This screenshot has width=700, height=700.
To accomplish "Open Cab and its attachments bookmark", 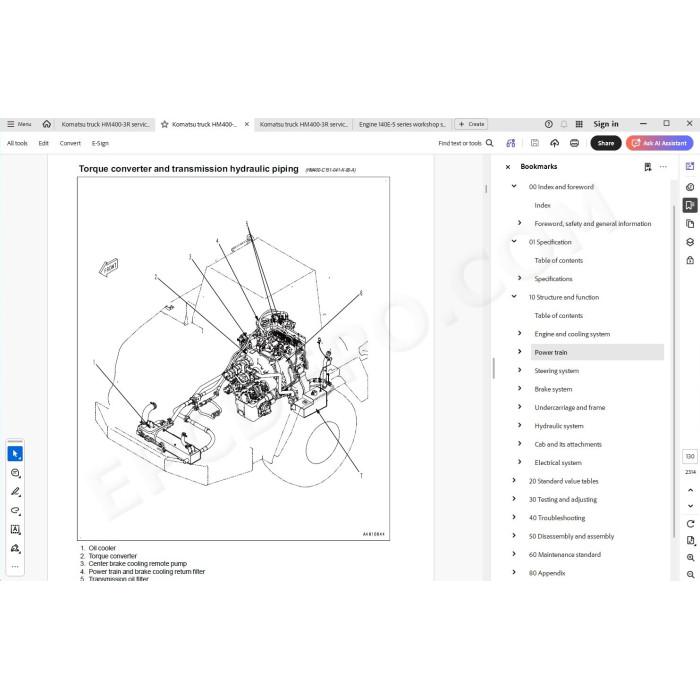I will [568, 444].
